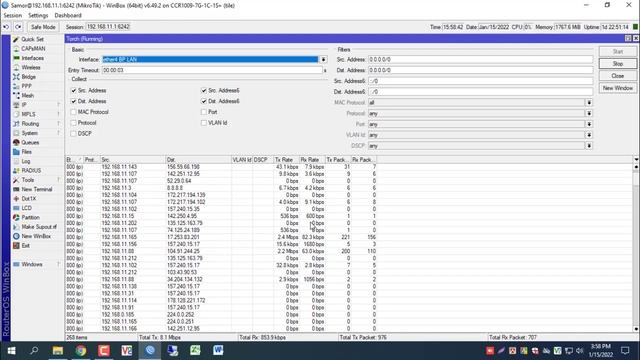Viewport: 640px width, 360px height.
Task: Open Queues in the sidebar
Action: (x=30, y=142)
